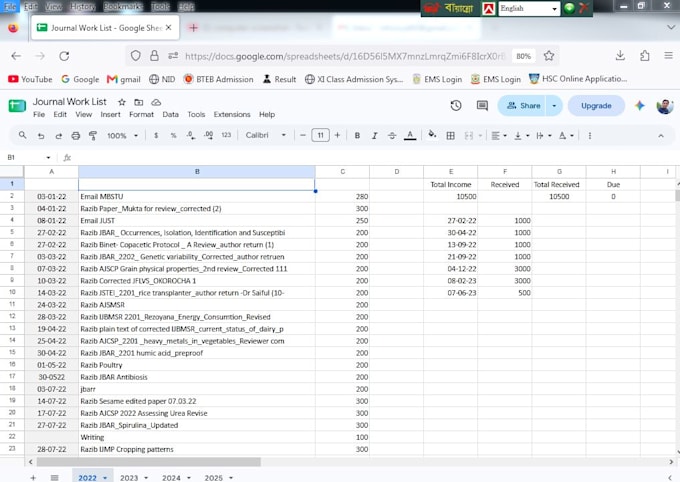Screen dimensions: 680x482
Task: Toggle bold formatting
Action: [x=357, y=136]
